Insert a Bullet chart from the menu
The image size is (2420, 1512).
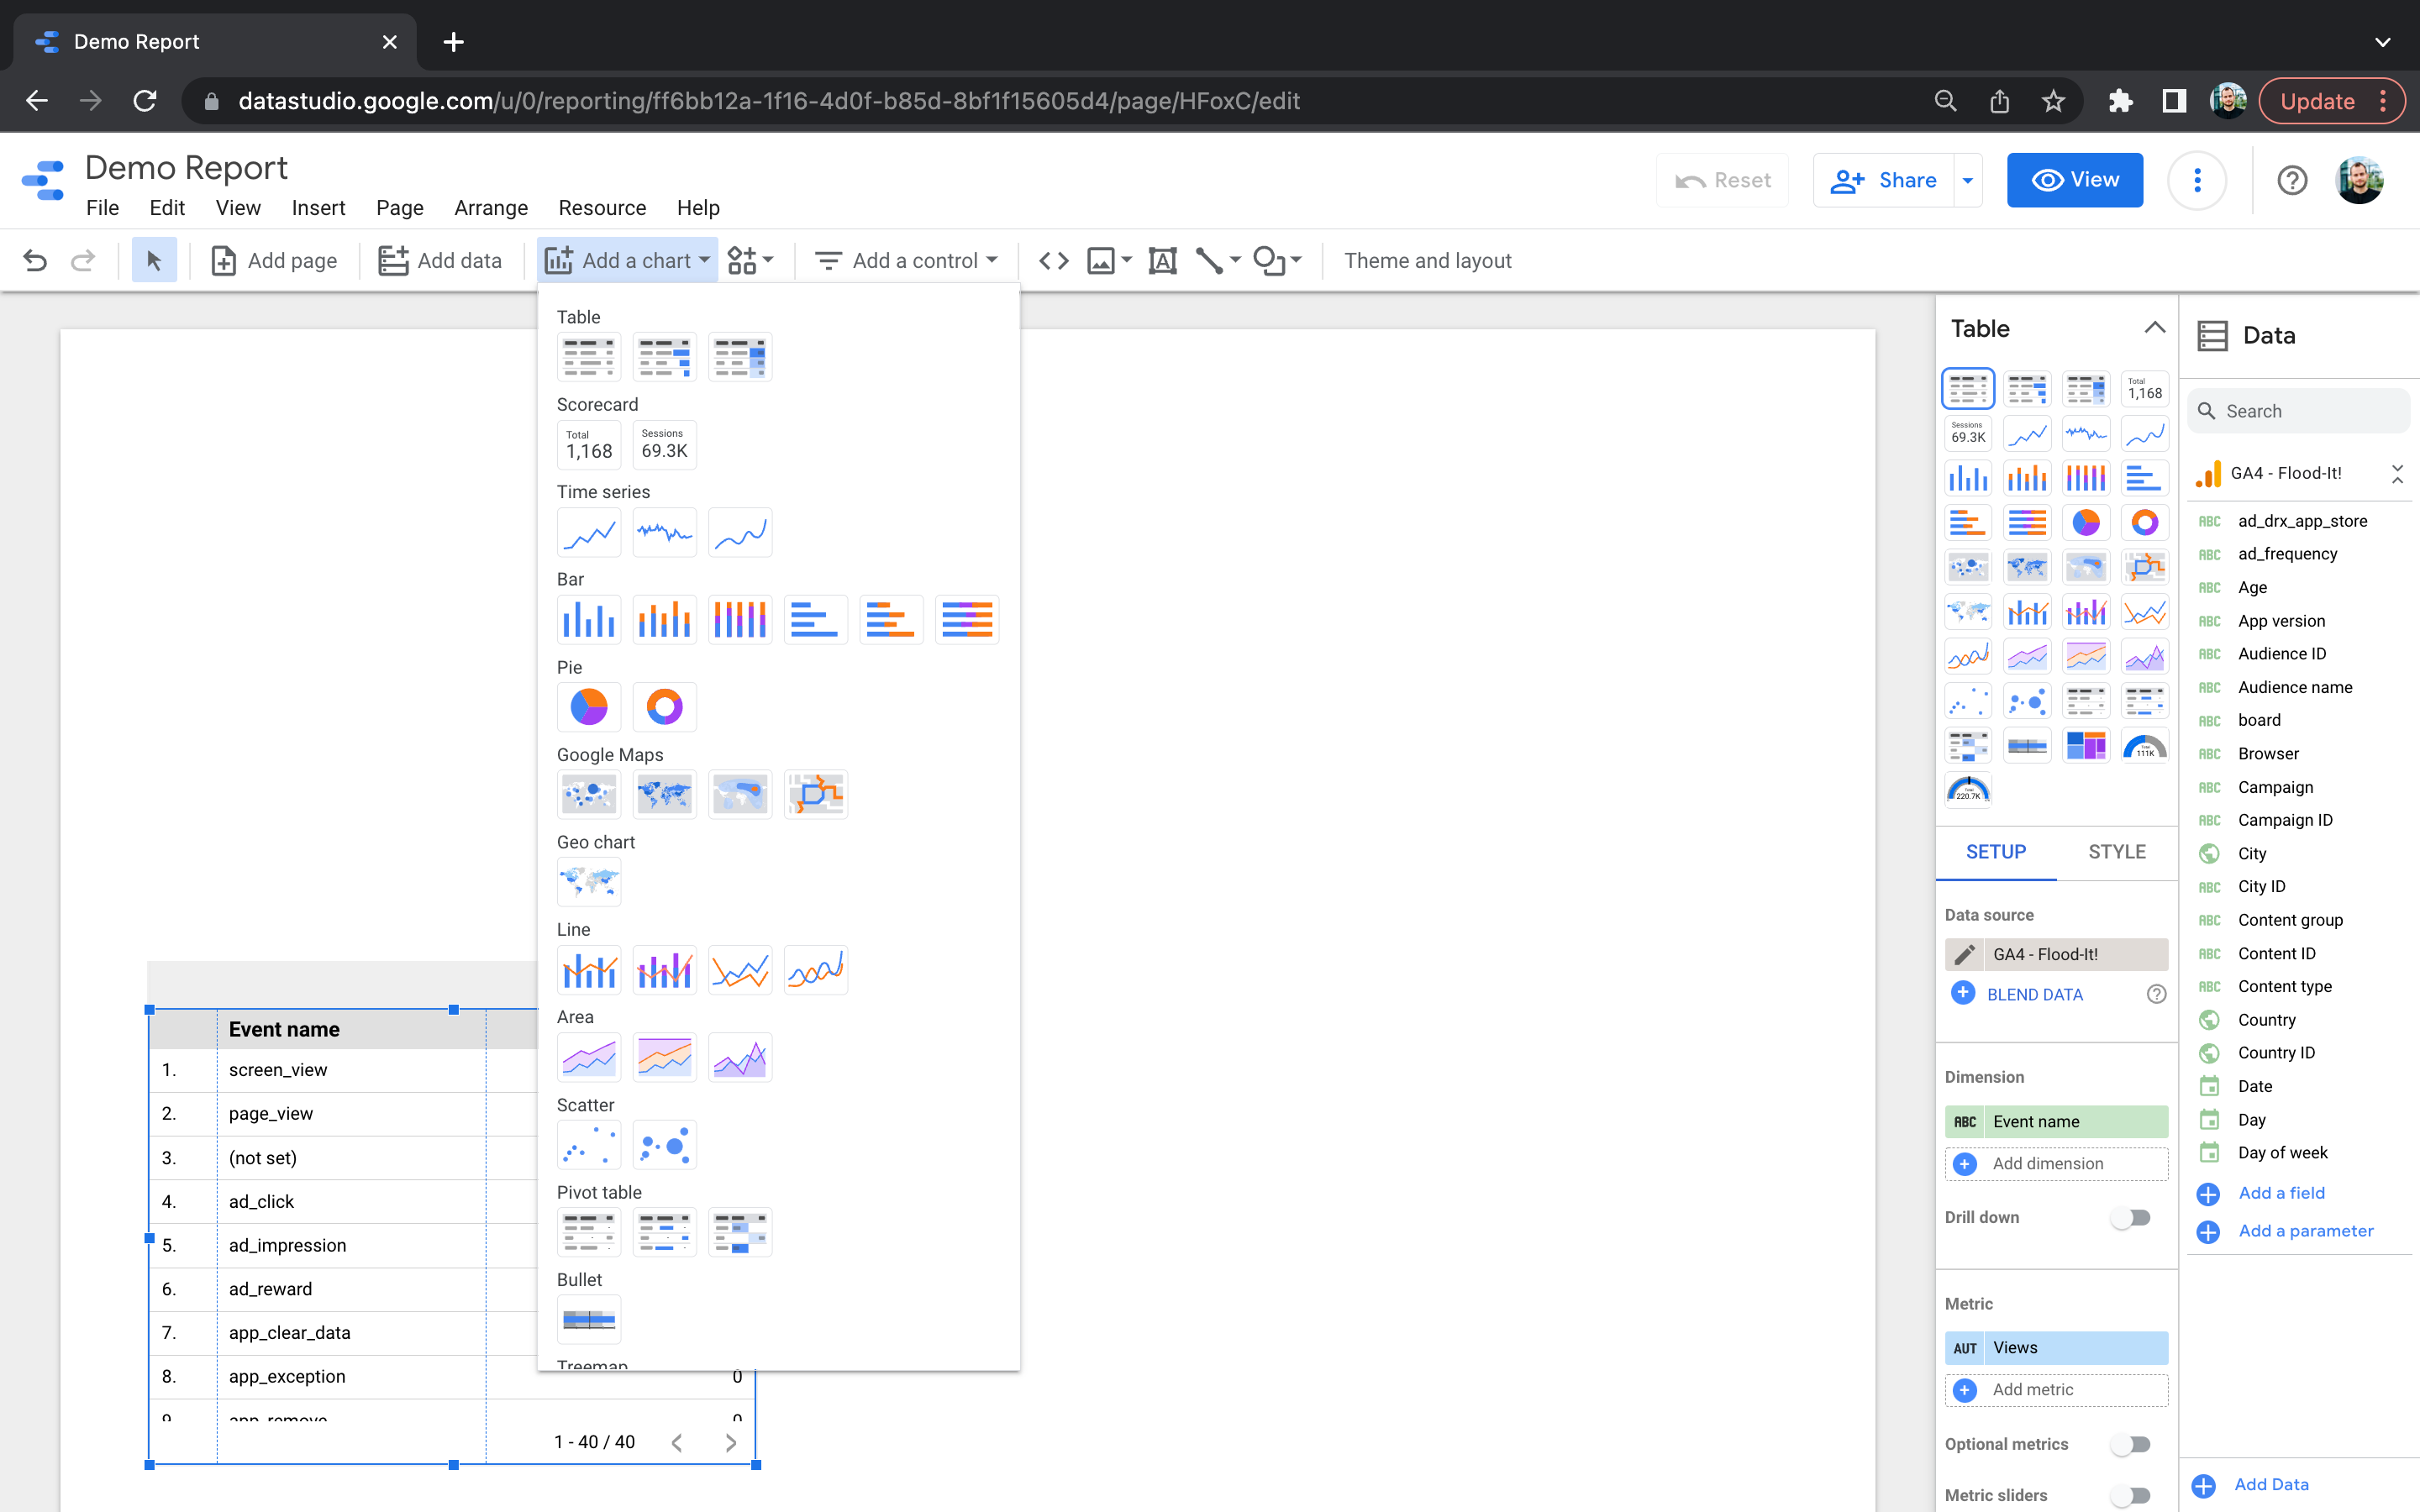(x=589, y=1319)
